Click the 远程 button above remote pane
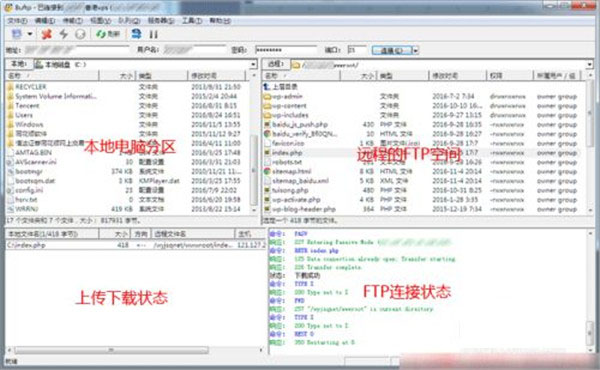The width and height of the screenshot is (600, 370). pyautogui.click(x=276, y=64)
